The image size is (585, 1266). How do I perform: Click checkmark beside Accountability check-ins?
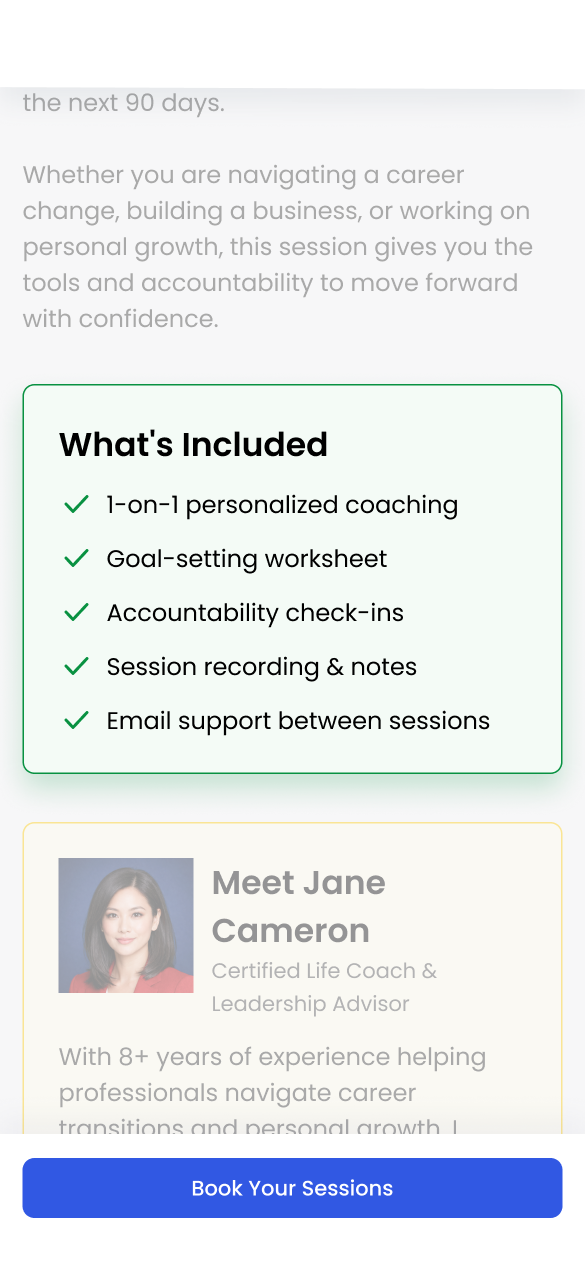(x=77, y=613)
